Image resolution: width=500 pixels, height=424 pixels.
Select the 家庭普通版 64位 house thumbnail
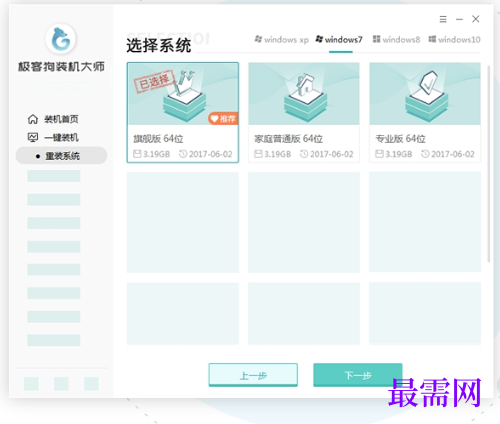pyautogui.click(x=304, y=94)
